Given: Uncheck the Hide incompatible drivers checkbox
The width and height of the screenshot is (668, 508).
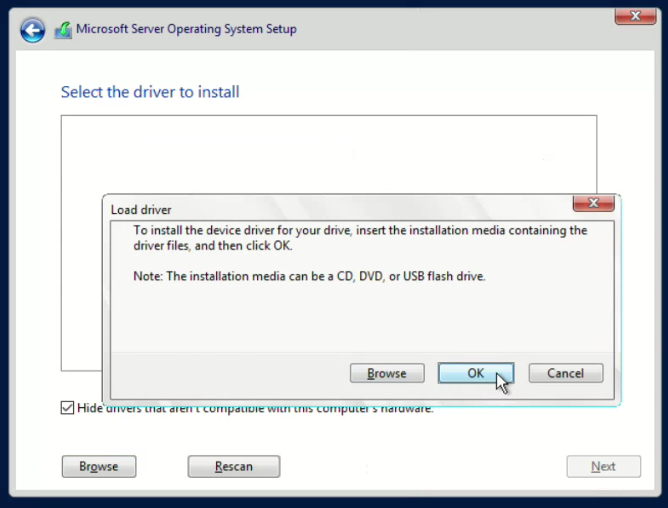Looking at the screenshot, I should point(67,408).
